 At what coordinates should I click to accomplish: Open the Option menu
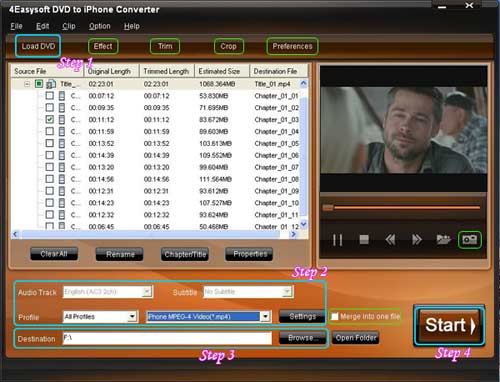click(99, 26)
